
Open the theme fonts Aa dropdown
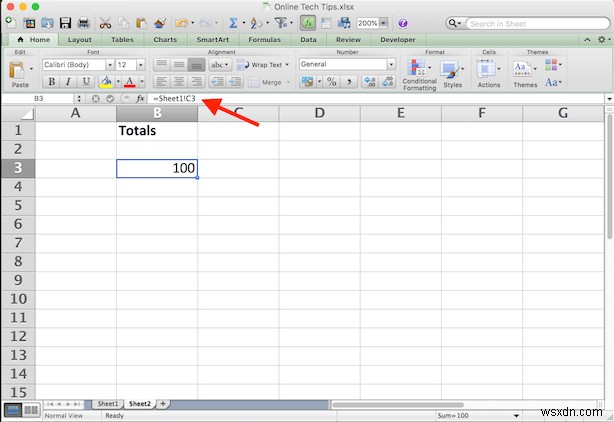click(x=553, y=82)
